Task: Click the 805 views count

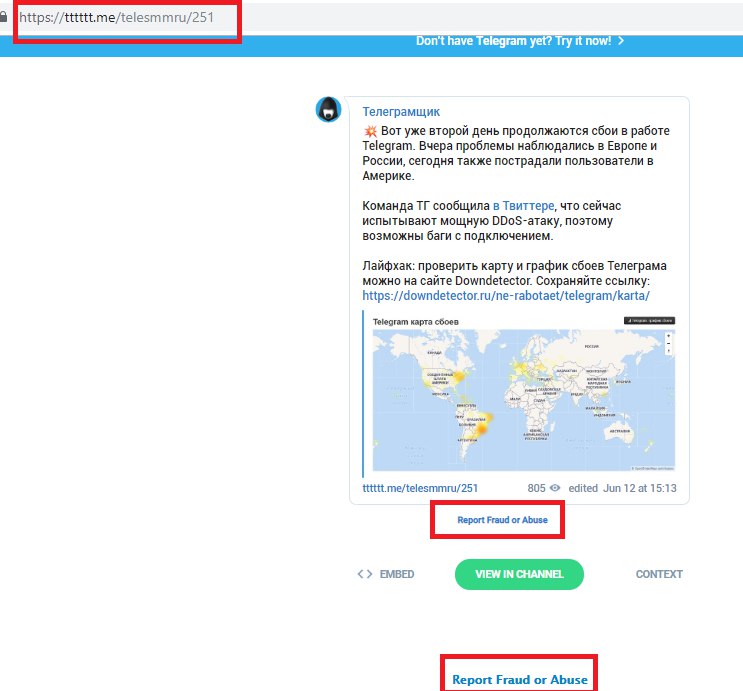Action: pyautogui.click(x=536, y=488)
